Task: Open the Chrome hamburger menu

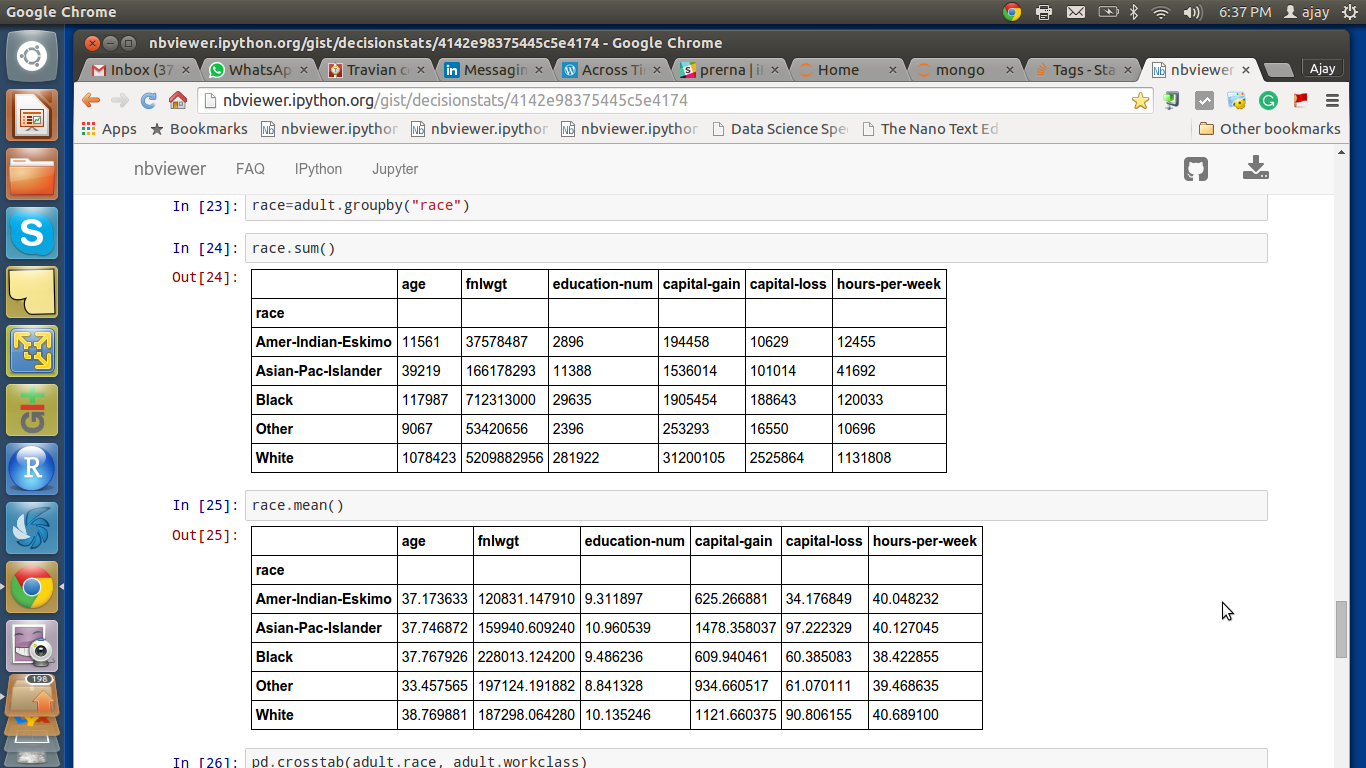Action: (1332, 100)
